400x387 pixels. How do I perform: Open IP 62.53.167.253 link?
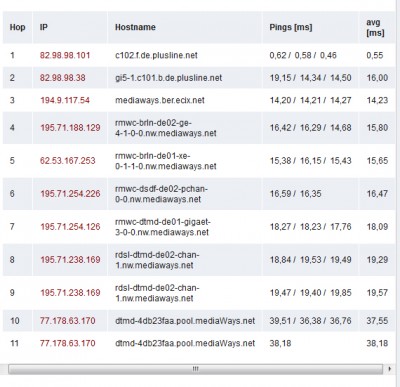click(x=68, y=161)
